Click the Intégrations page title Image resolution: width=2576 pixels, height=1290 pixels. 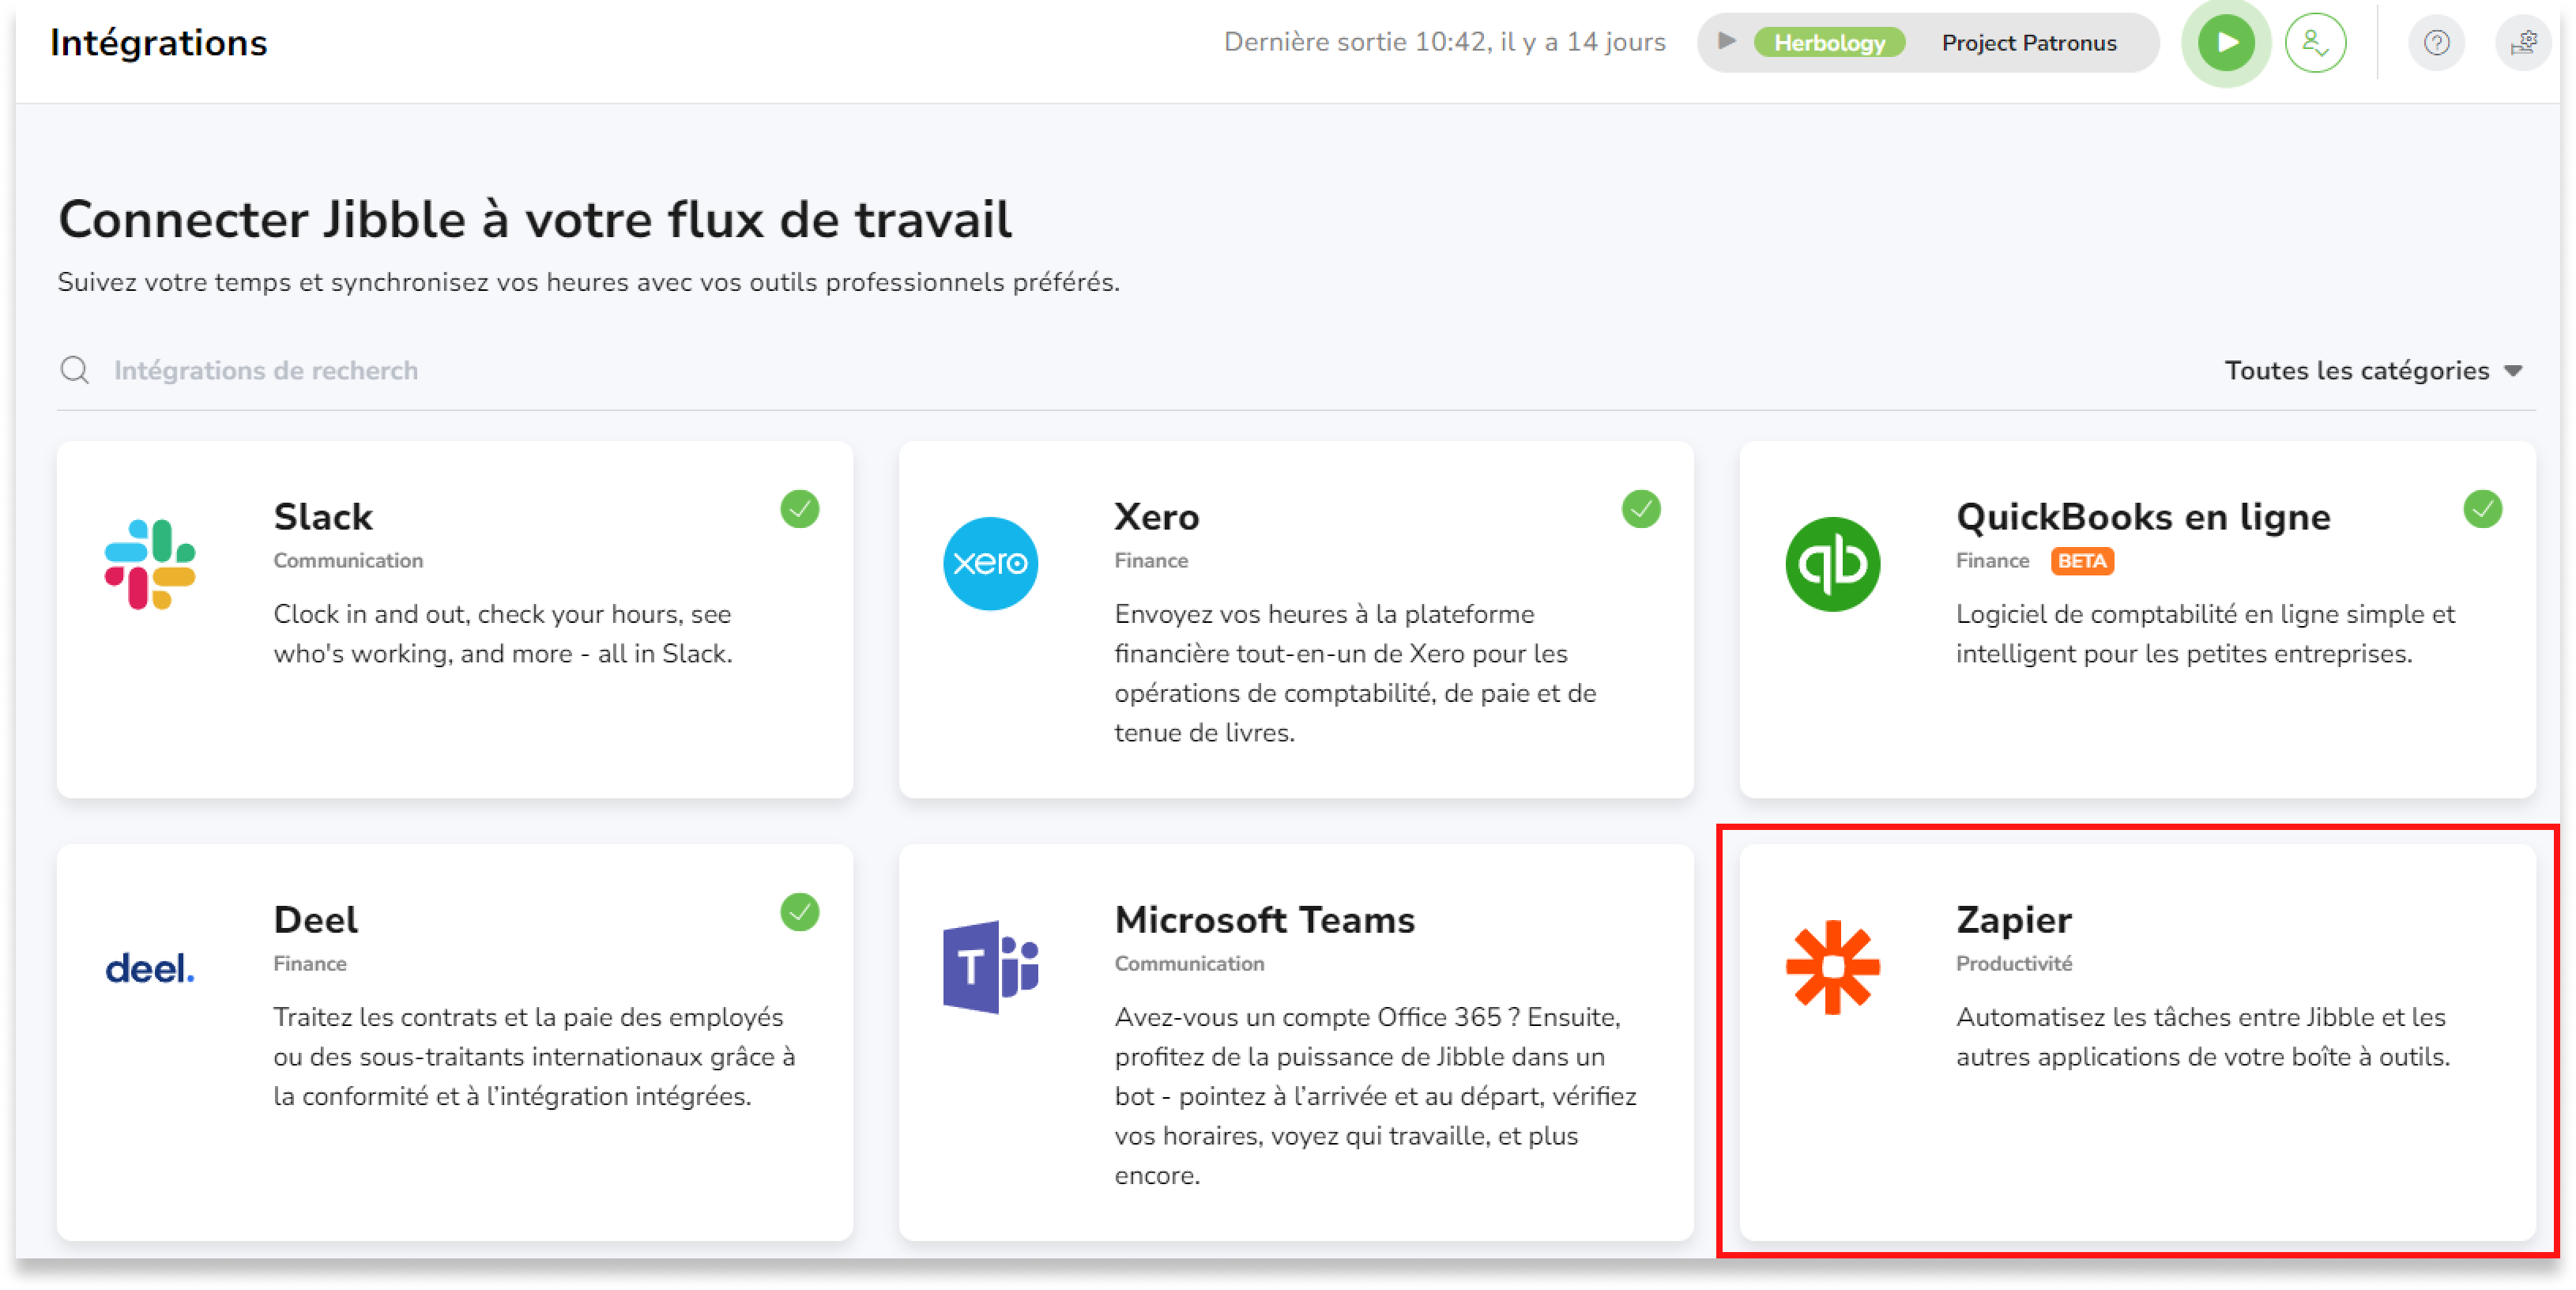click(159, 43)
